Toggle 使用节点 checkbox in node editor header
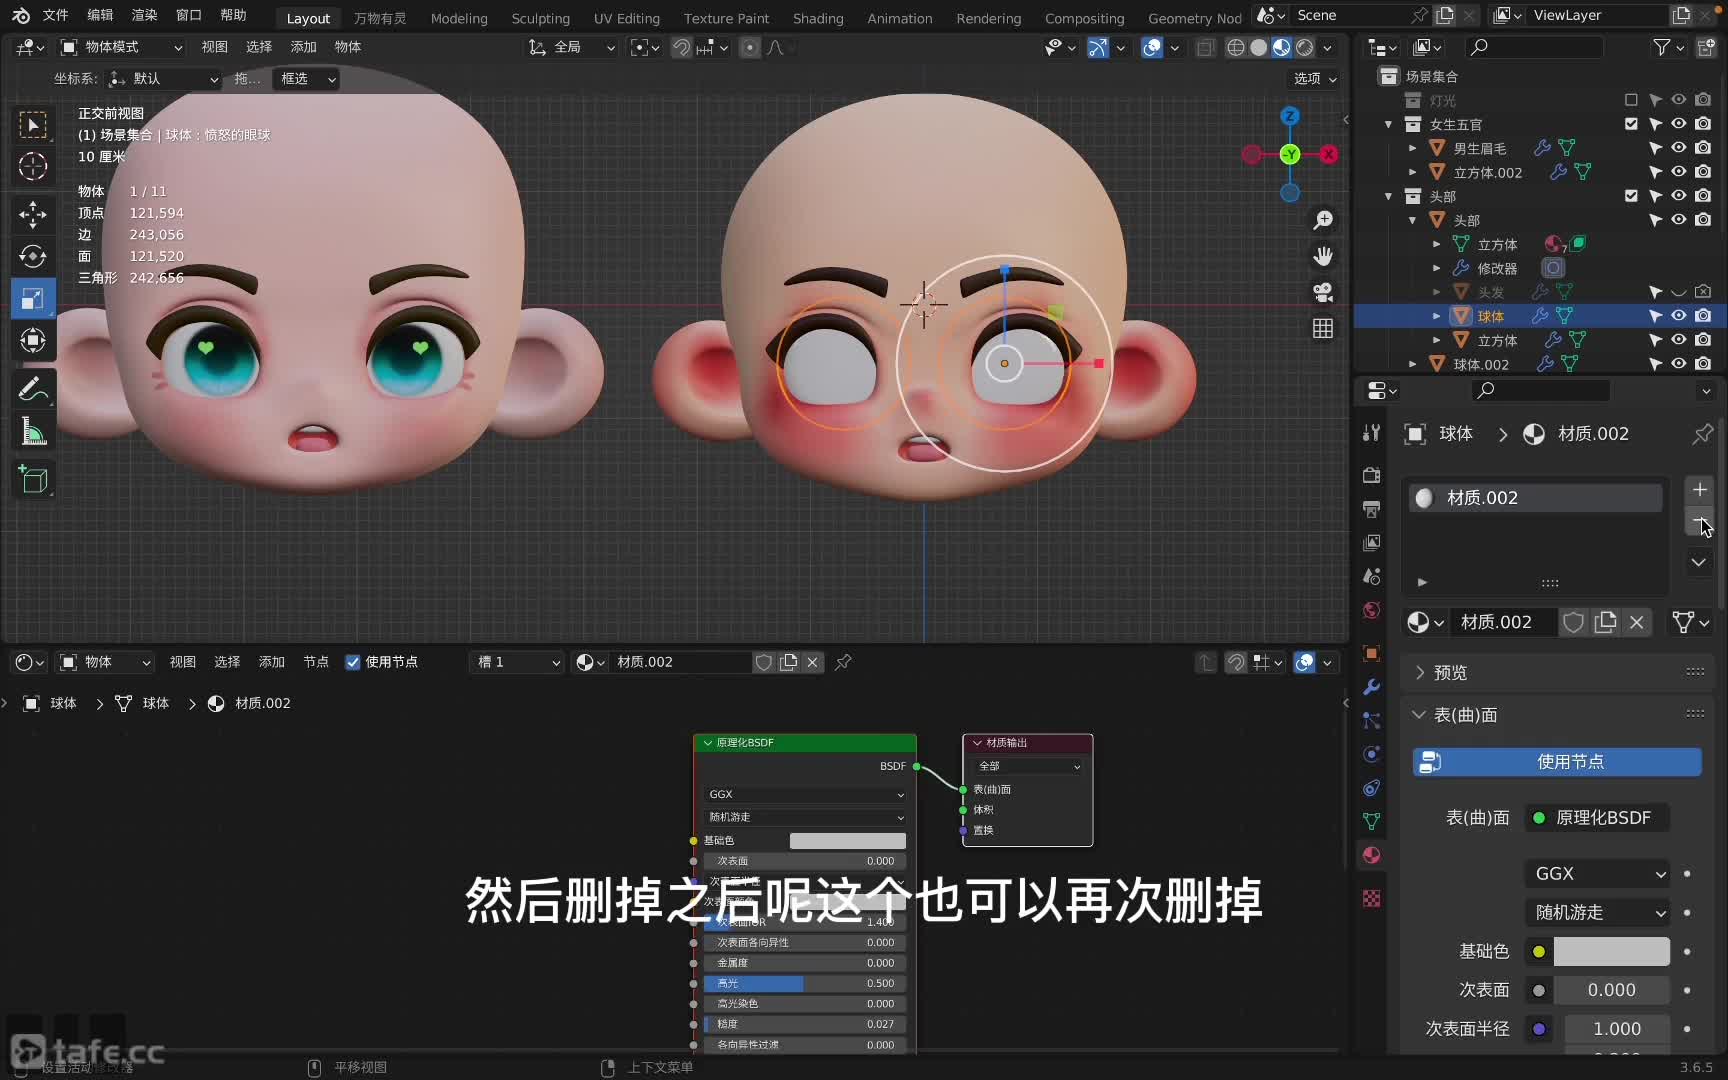This screenshot has width=1728, height=1080. coord(352,662)
